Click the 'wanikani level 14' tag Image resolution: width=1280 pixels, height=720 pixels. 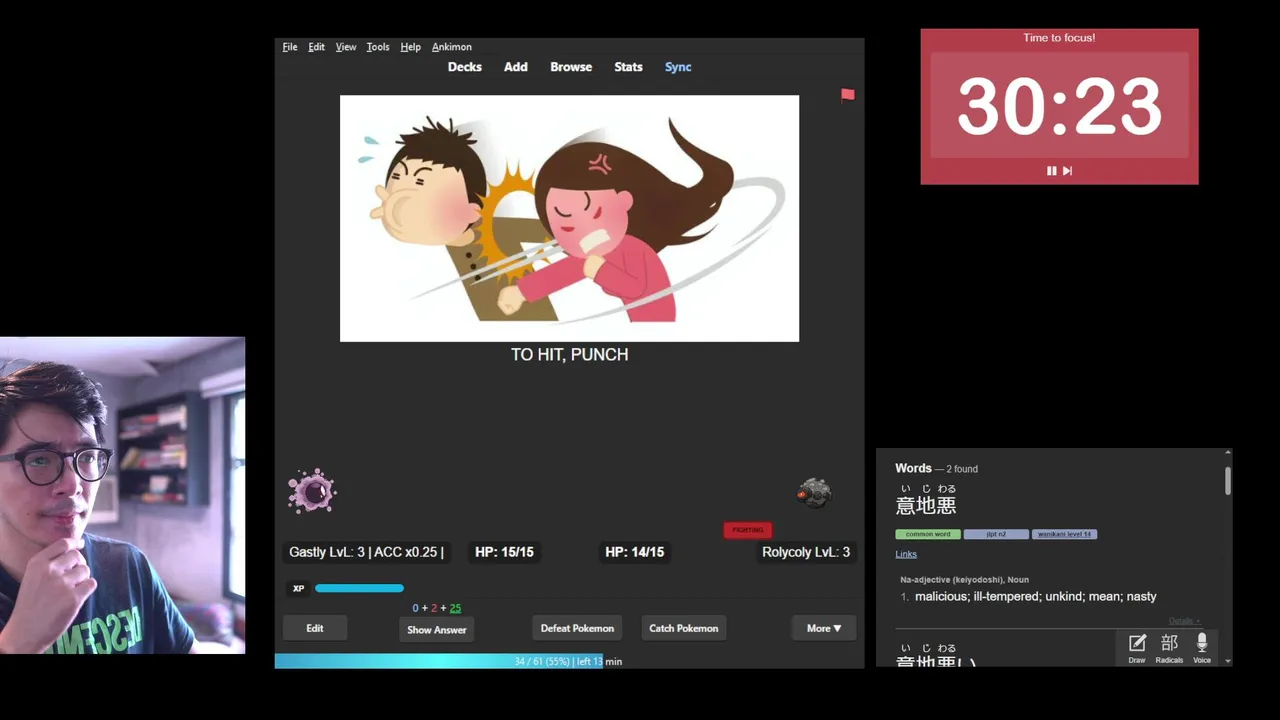[1064, 534]
